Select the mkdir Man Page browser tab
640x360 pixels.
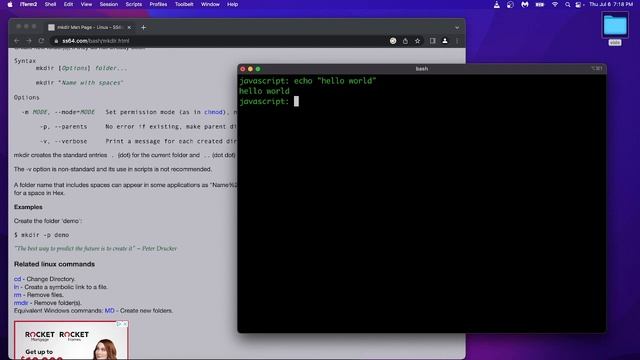(89, 27)
